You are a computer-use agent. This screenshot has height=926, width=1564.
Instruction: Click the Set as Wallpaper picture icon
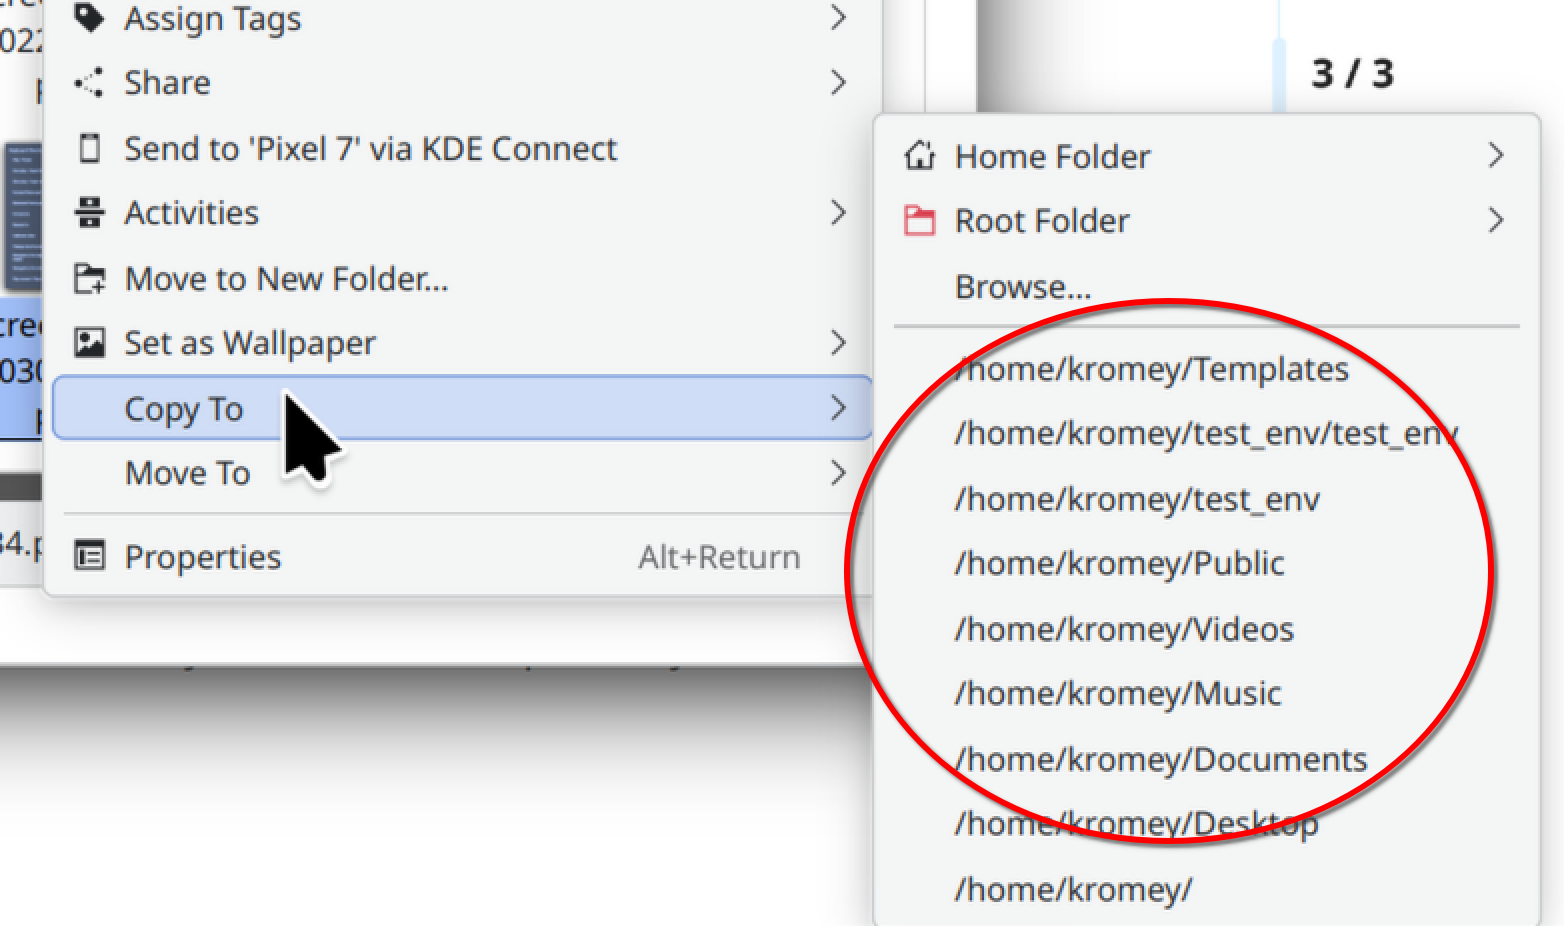[89, 343]
